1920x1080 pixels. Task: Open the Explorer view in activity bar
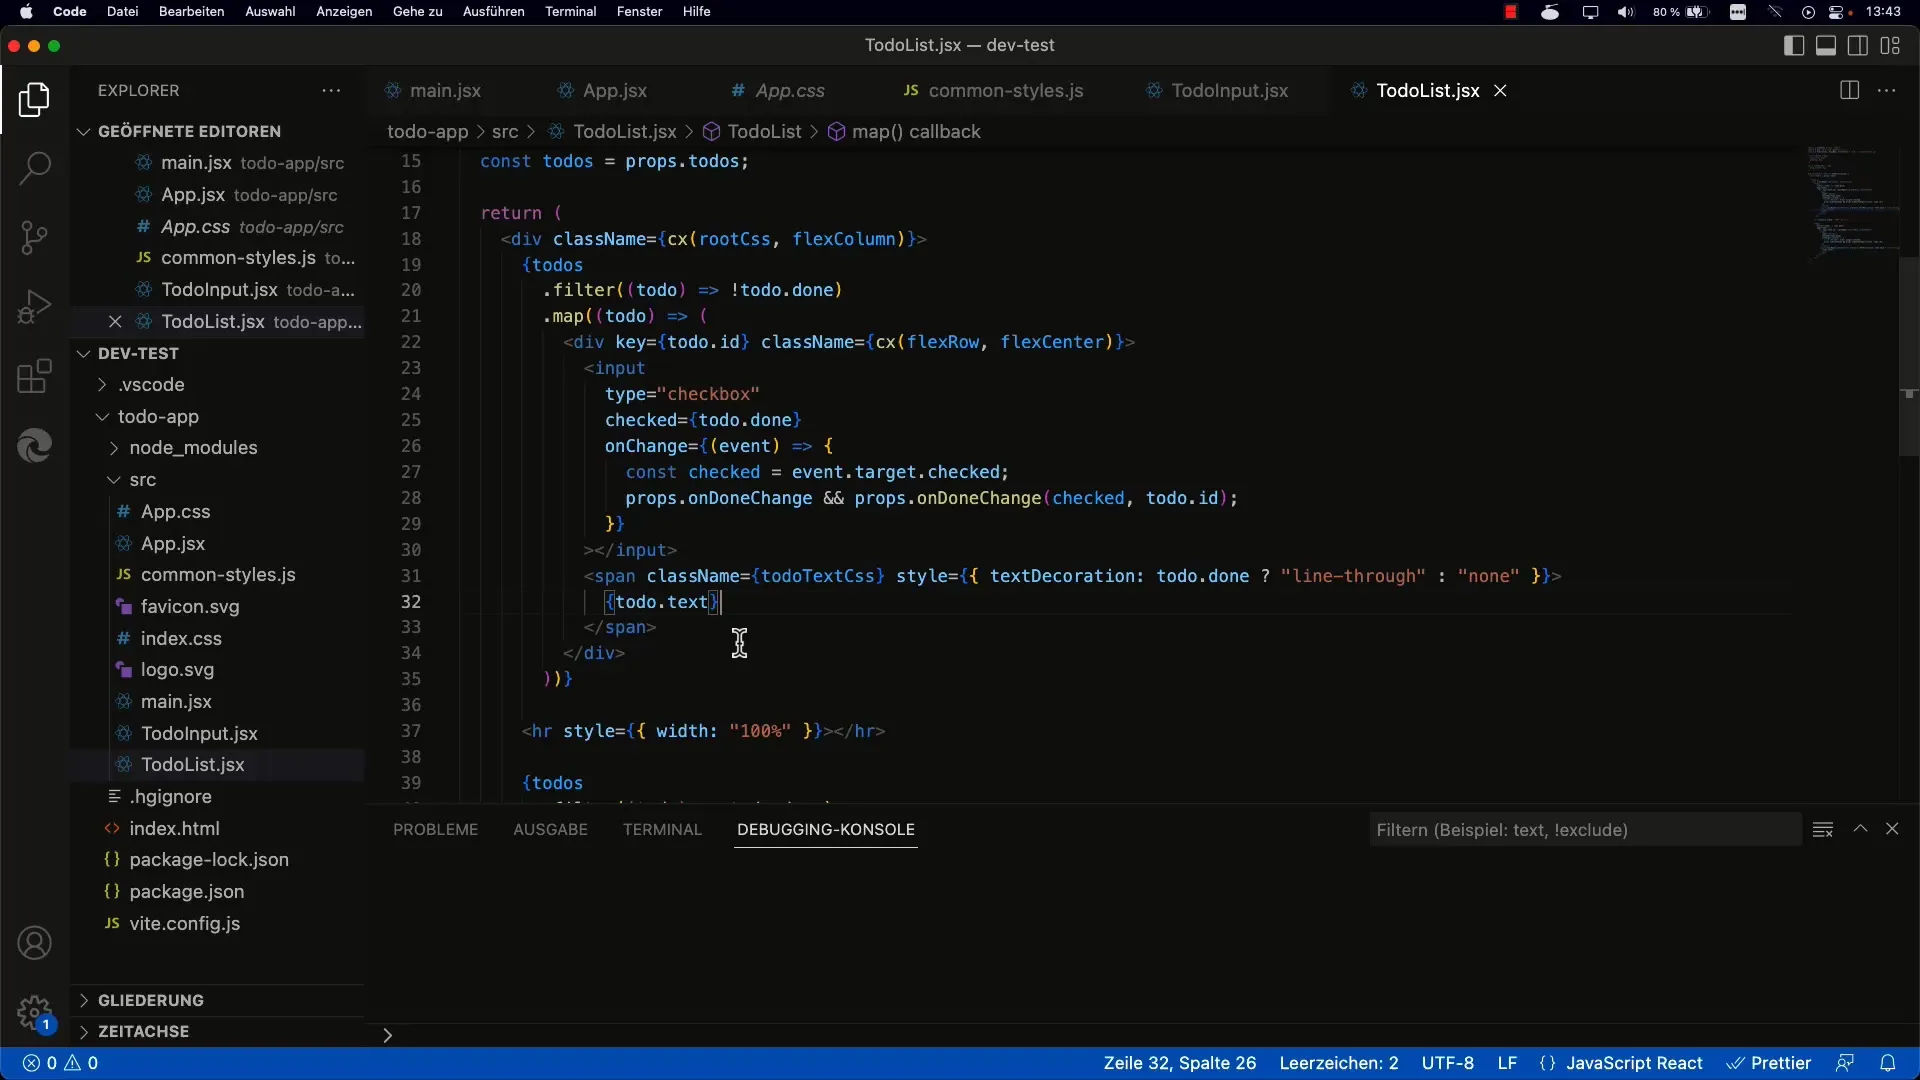(x=34, y=100)
